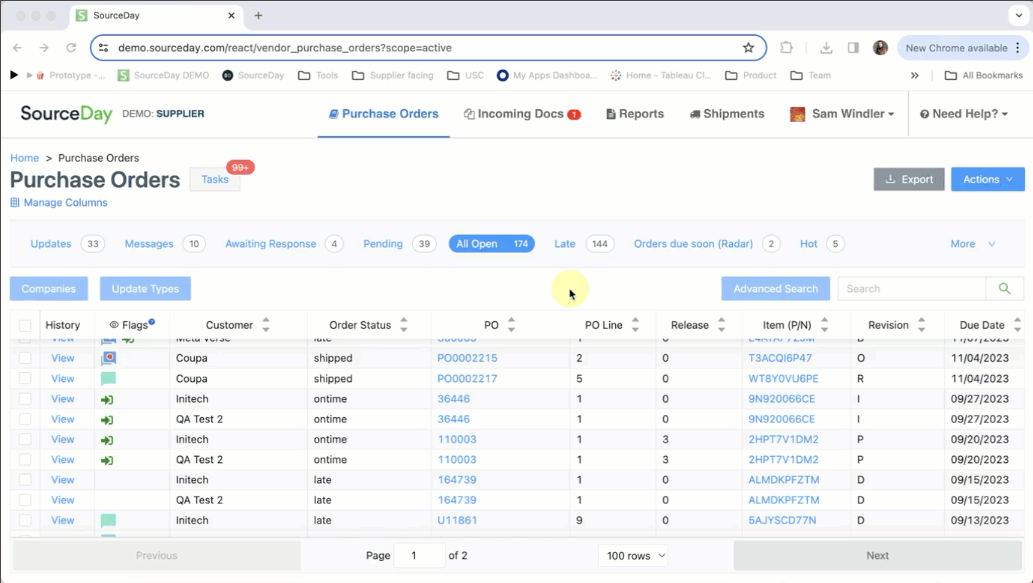1033x583 pixels.
Task: Open the Reports tab
Action: pos(635,114)
